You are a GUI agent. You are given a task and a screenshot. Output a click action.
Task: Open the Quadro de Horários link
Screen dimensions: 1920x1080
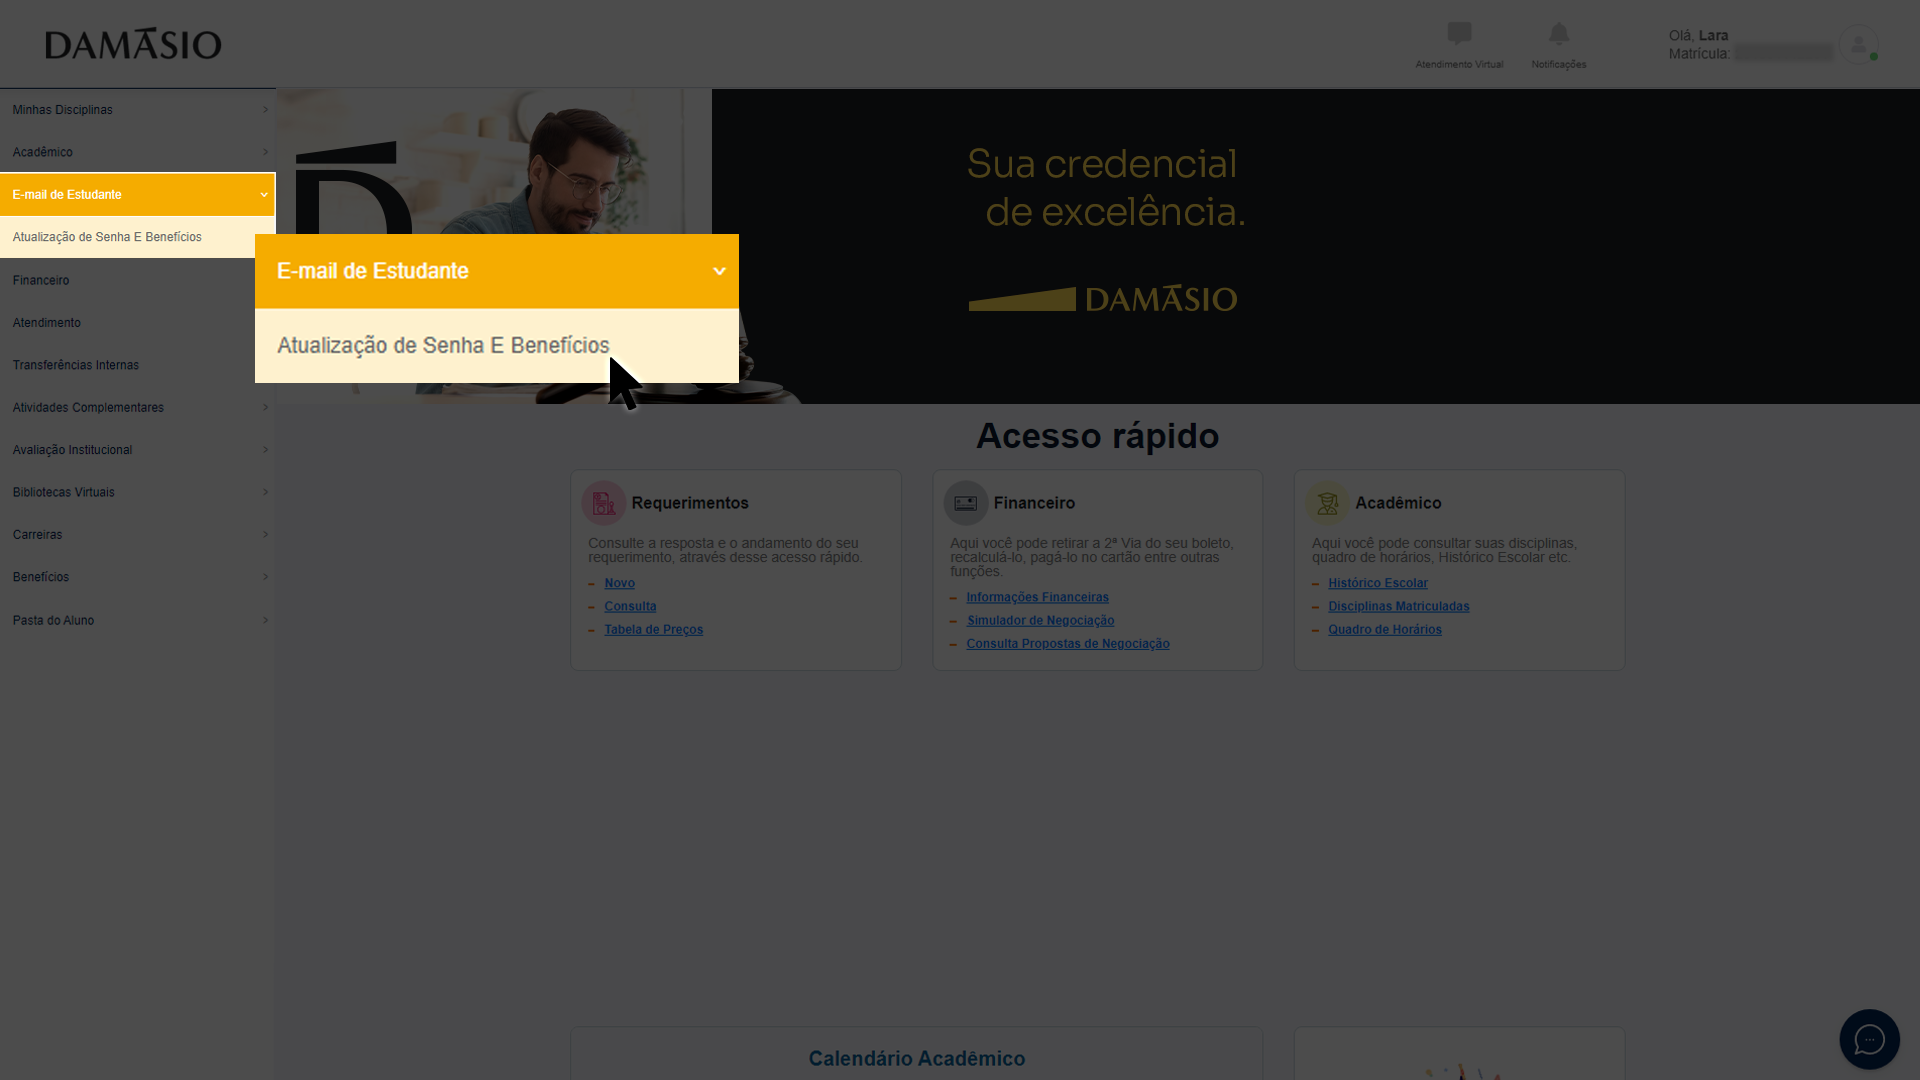(1384, 629)
